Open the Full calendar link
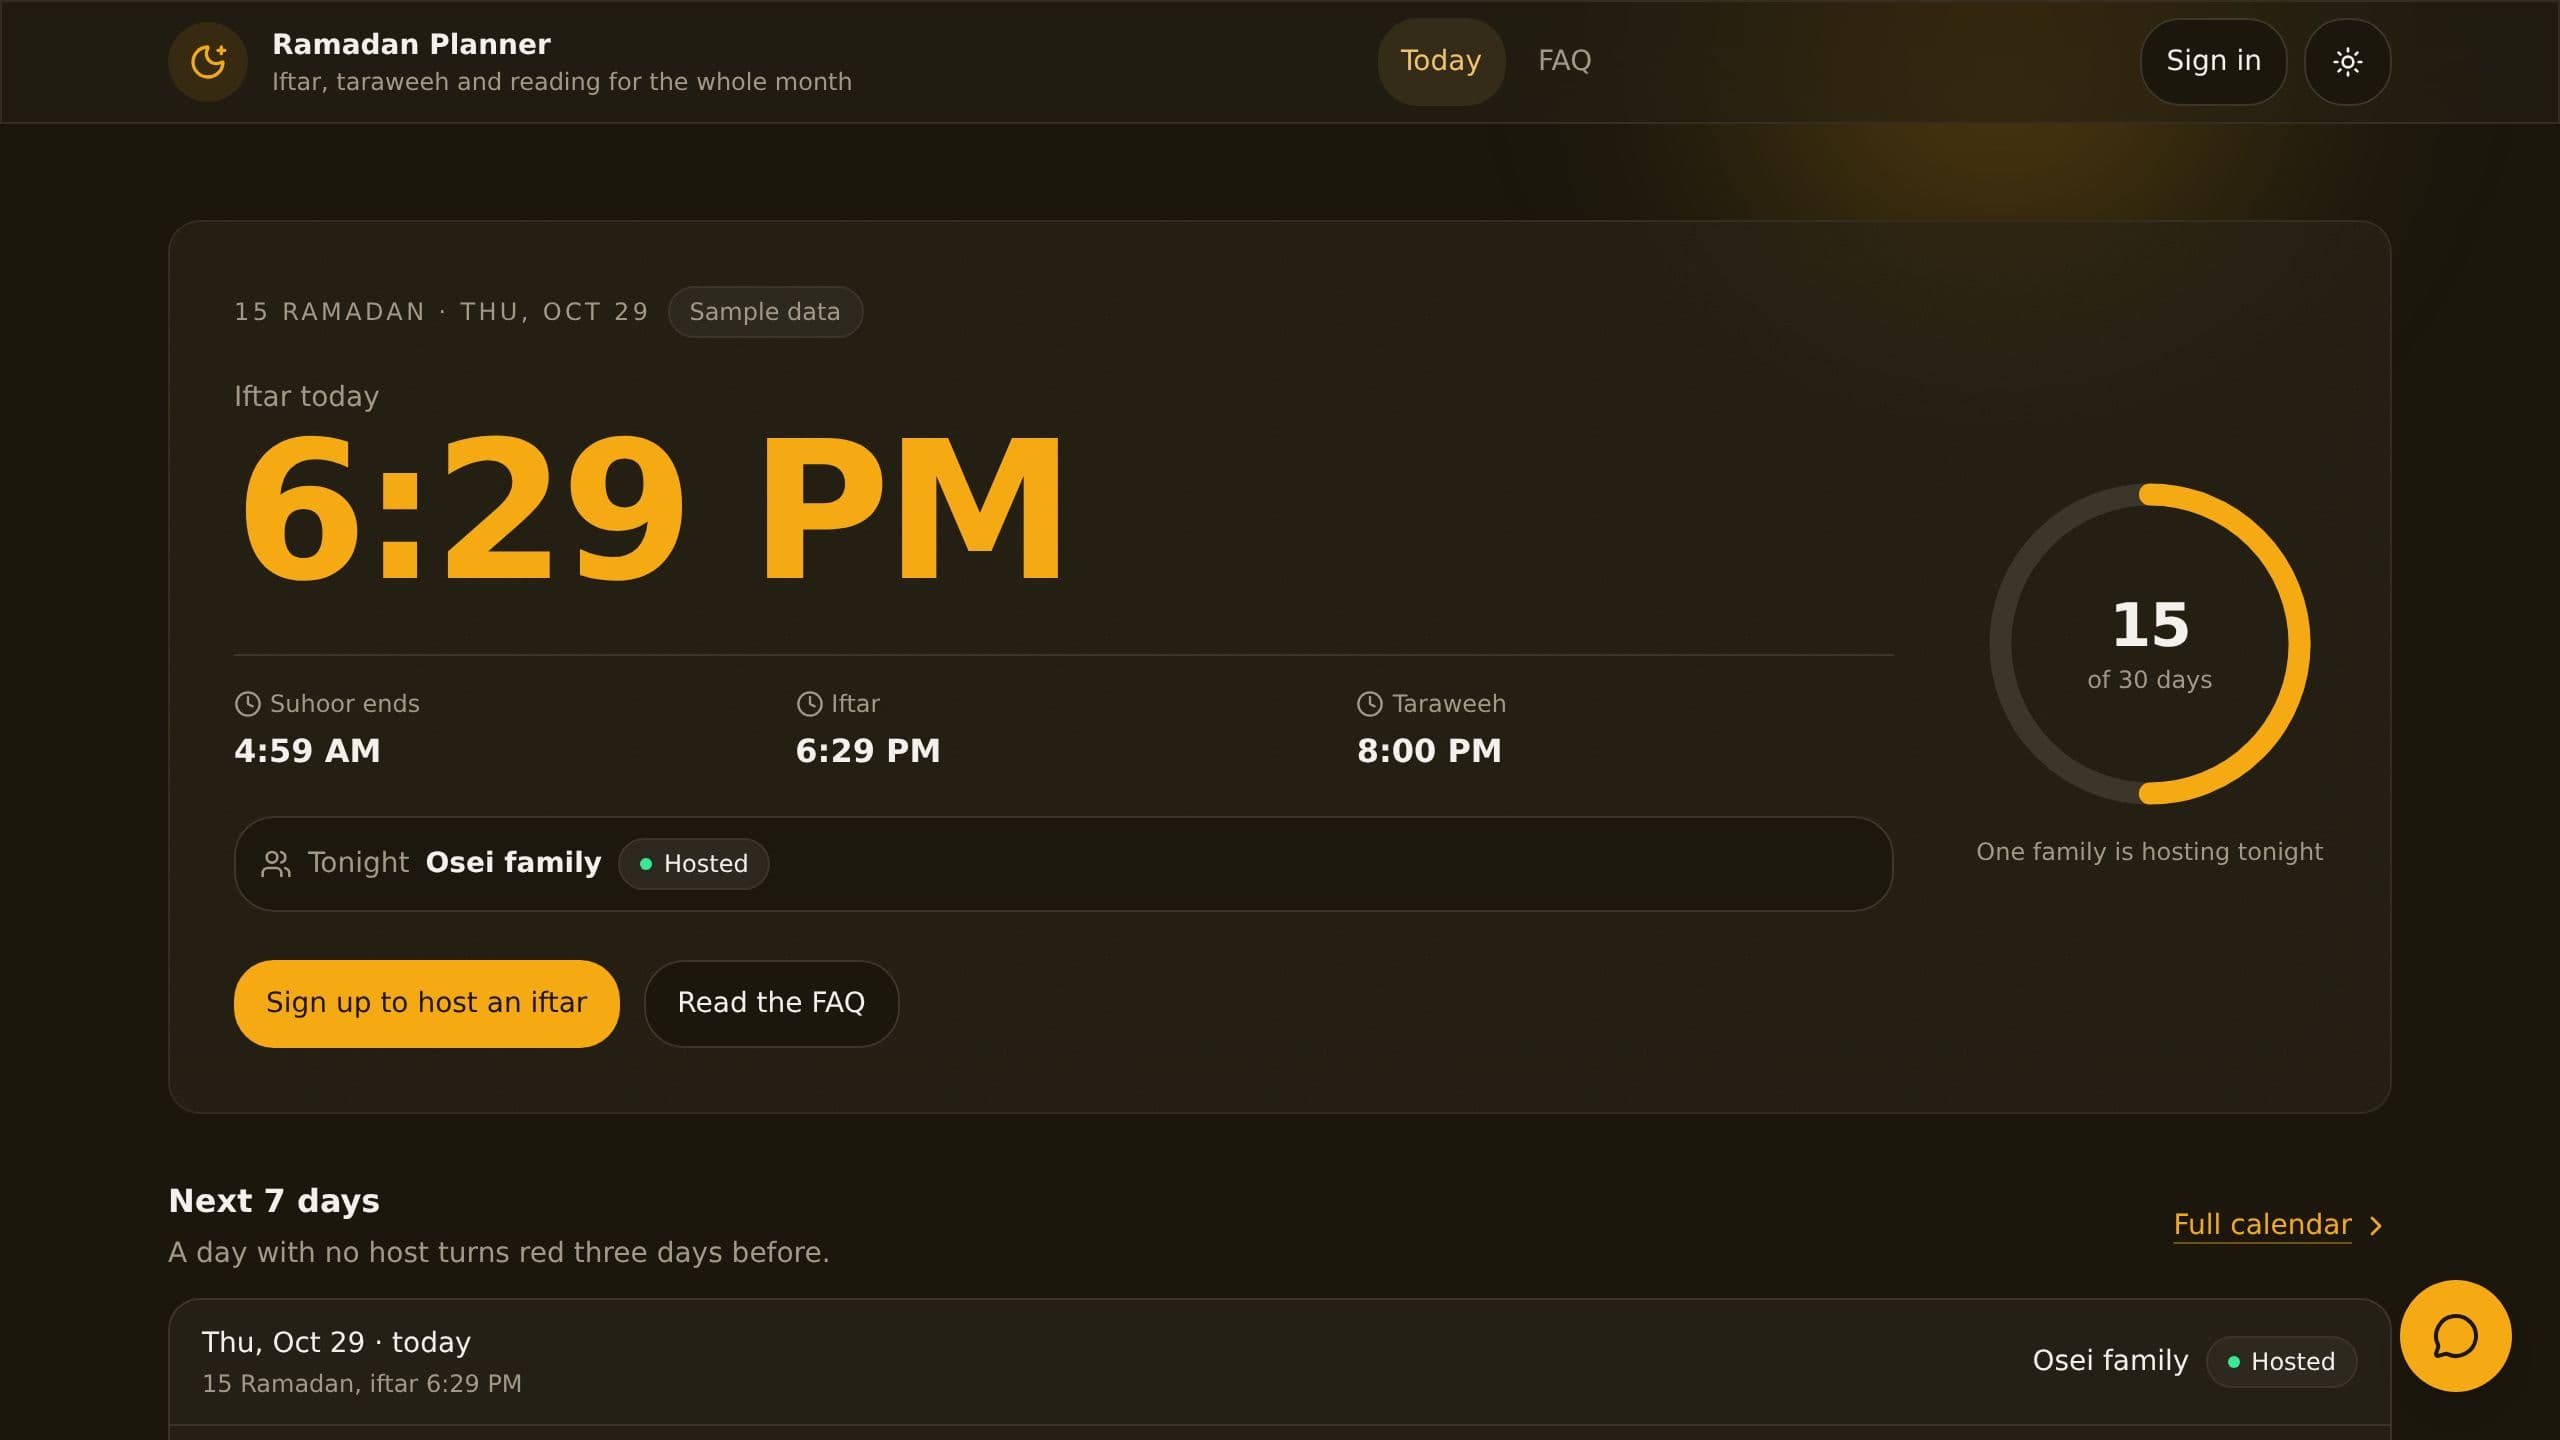Image resolution: width=2560 pixels, height=1440 pixels. click(x=2262, y=1225)
